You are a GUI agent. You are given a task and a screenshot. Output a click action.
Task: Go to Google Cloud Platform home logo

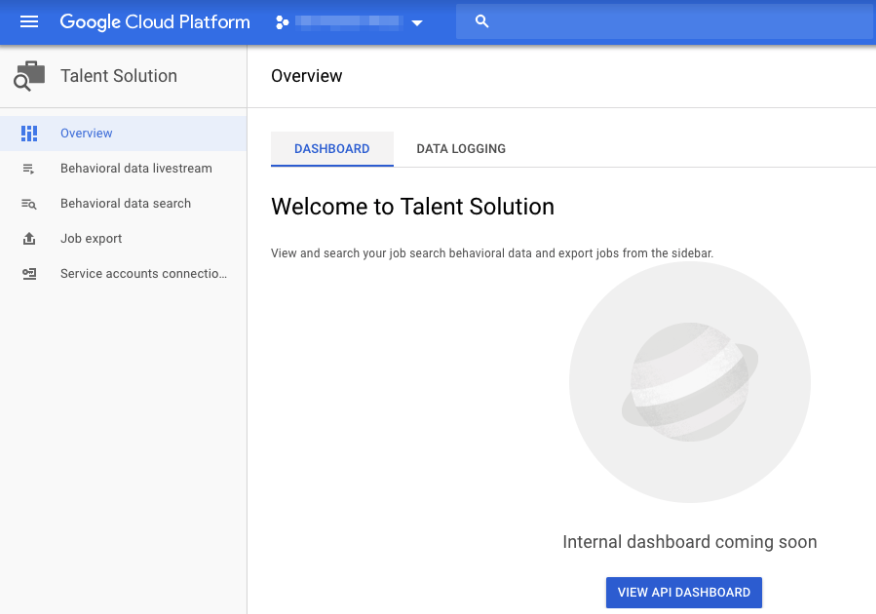(155, 22)
